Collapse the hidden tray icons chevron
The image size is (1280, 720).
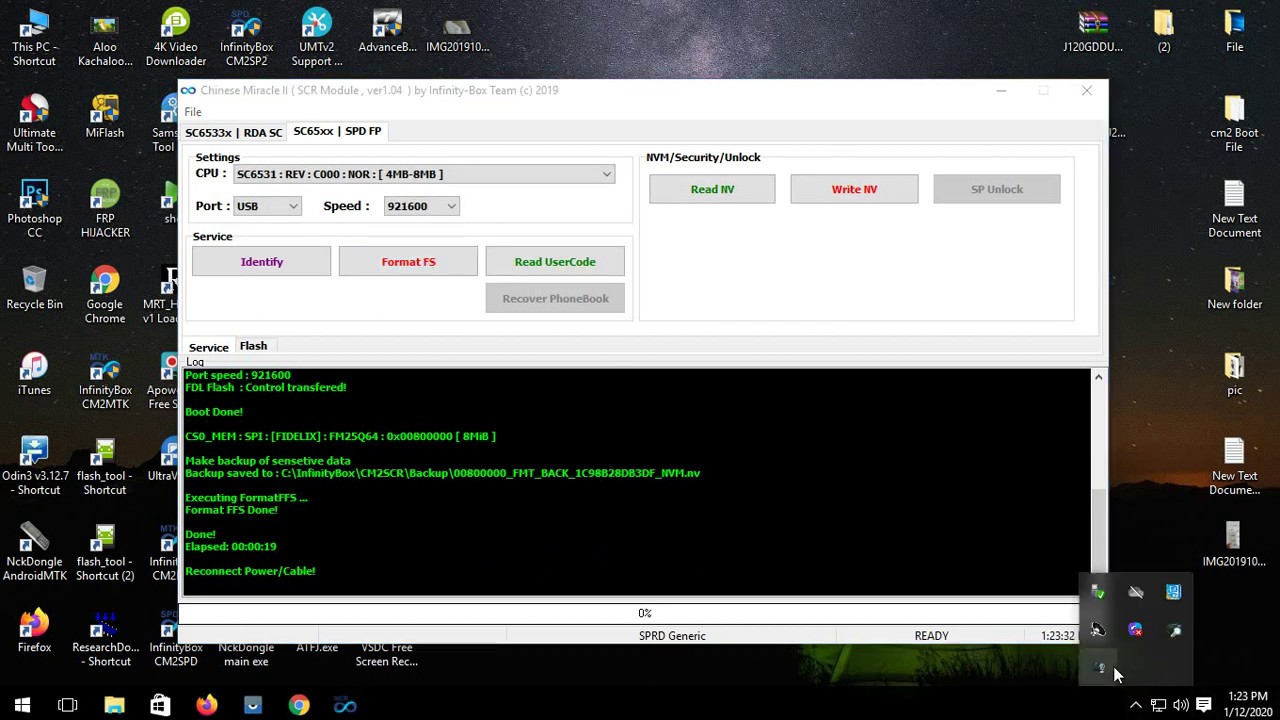(1135, 705)
